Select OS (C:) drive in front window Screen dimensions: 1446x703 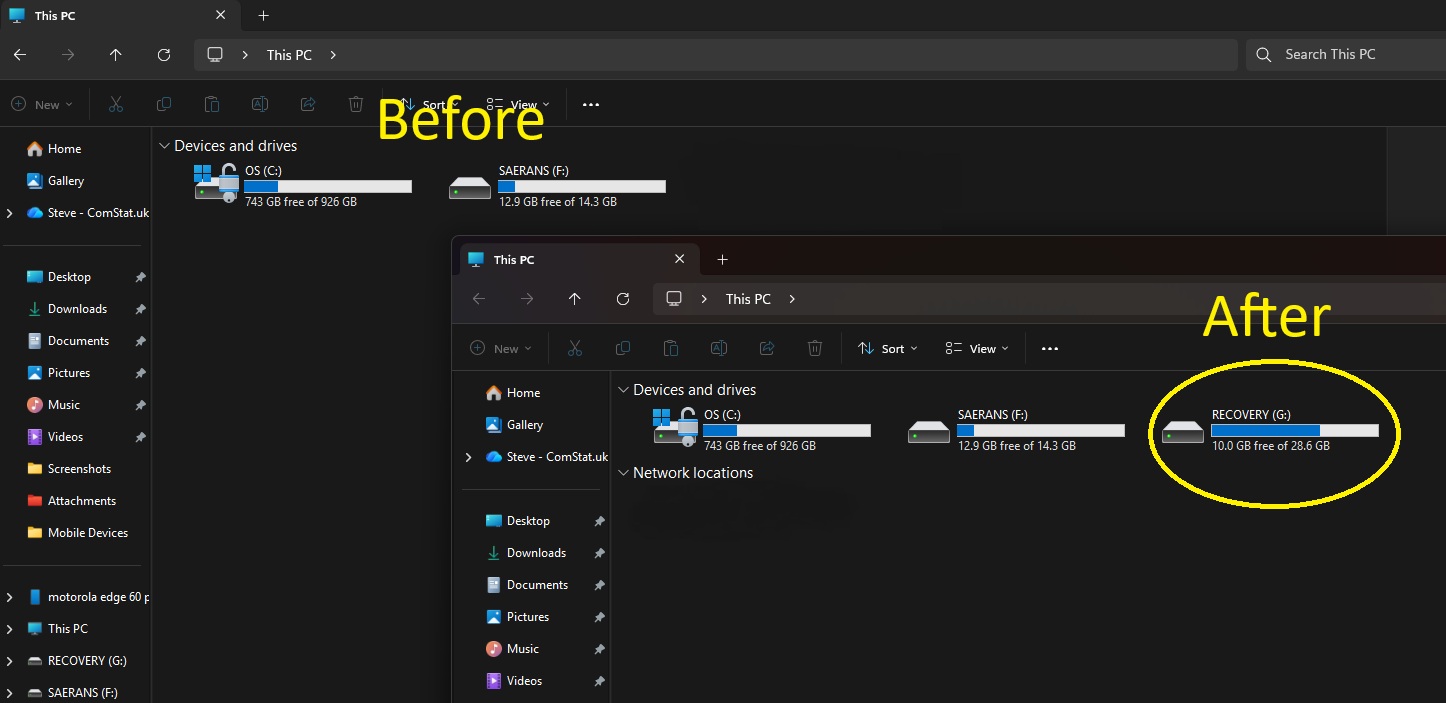(762, 430)
